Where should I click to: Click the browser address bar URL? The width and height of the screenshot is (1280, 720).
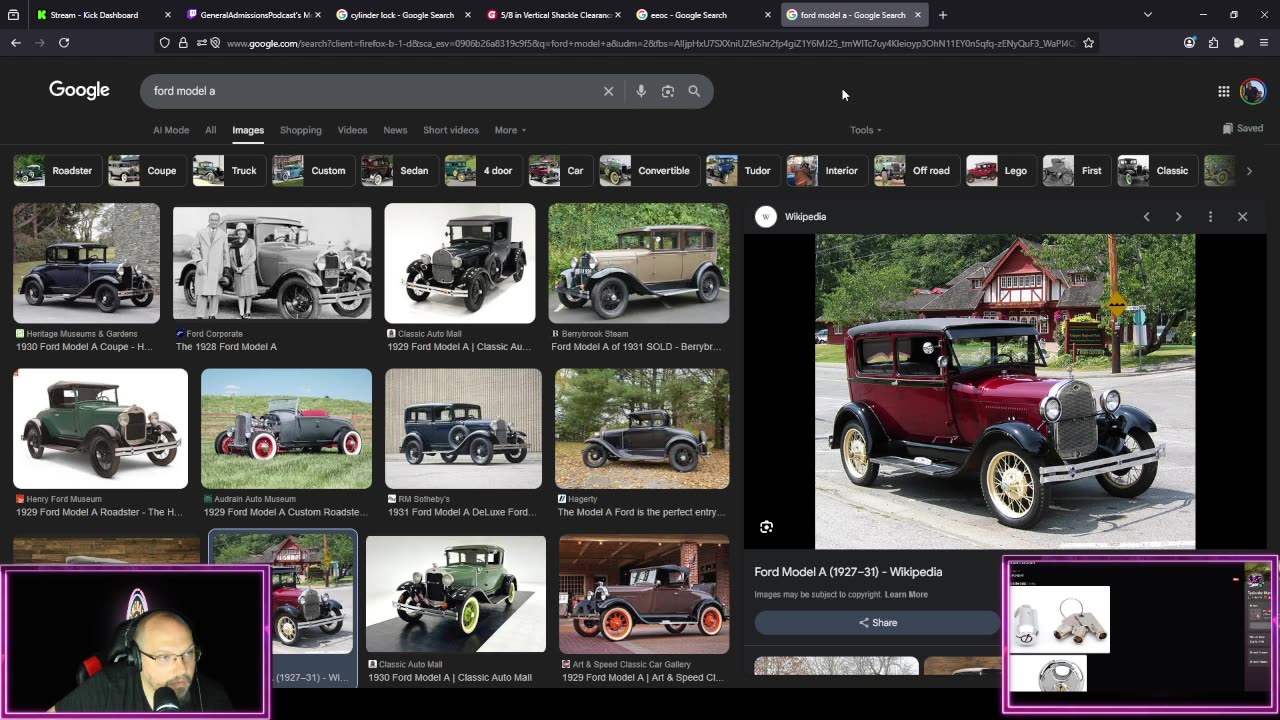pyautogui.click(x=650, y=43)
